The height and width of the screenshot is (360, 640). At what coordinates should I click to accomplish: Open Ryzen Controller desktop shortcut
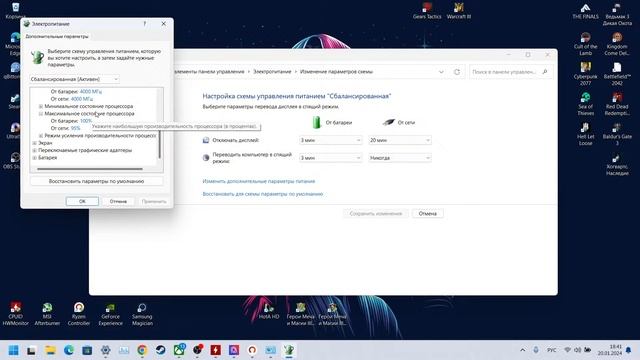(79, 314)
